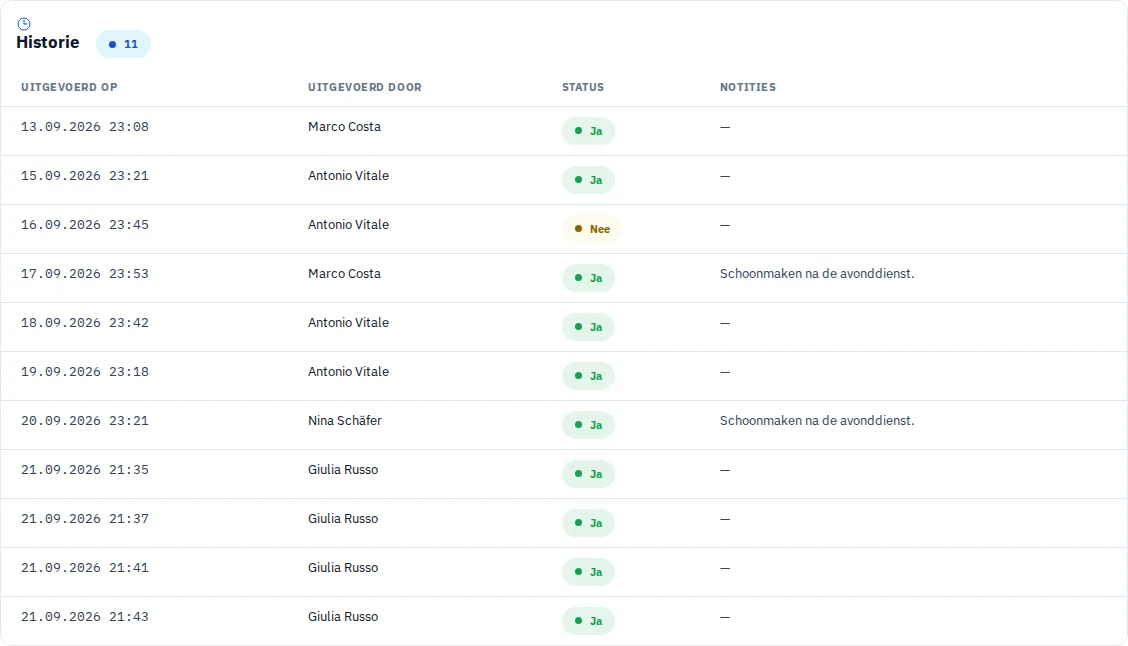Image resolution: width=1128 pixels, height=646 pixels.
Task: Click Marco Costa in the 13.09.2026 row
Action: tap(345, 127)
